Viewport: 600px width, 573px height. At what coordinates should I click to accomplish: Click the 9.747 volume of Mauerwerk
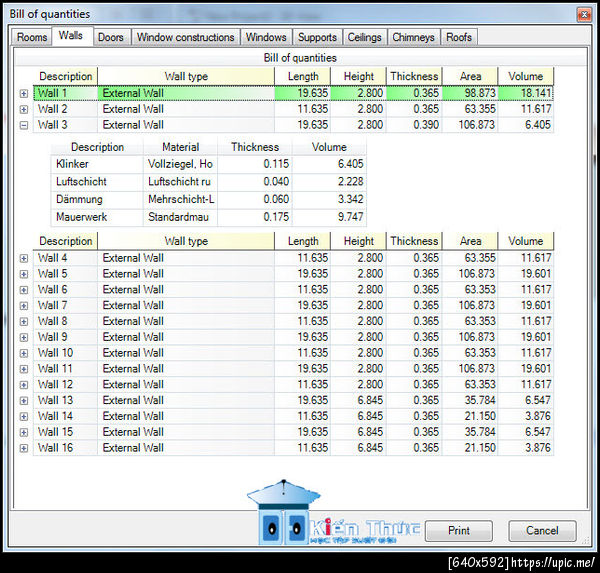point(329,217)
